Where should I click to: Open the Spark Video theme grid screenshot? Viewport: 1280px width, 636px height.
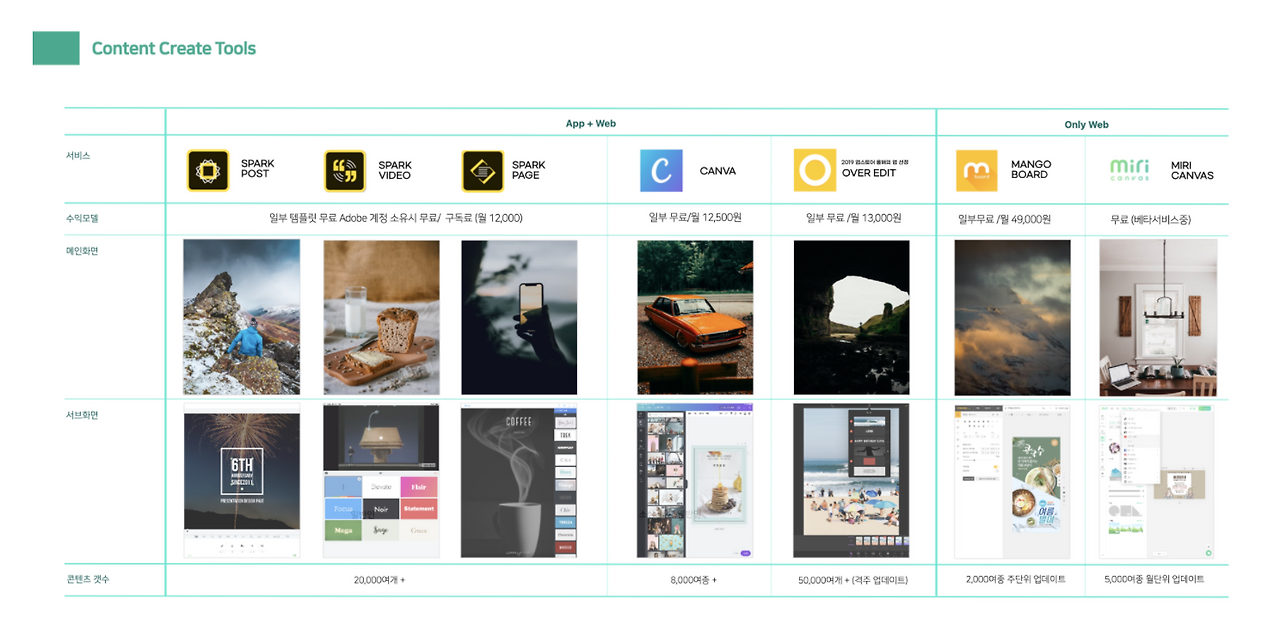(x=381, y=481)
